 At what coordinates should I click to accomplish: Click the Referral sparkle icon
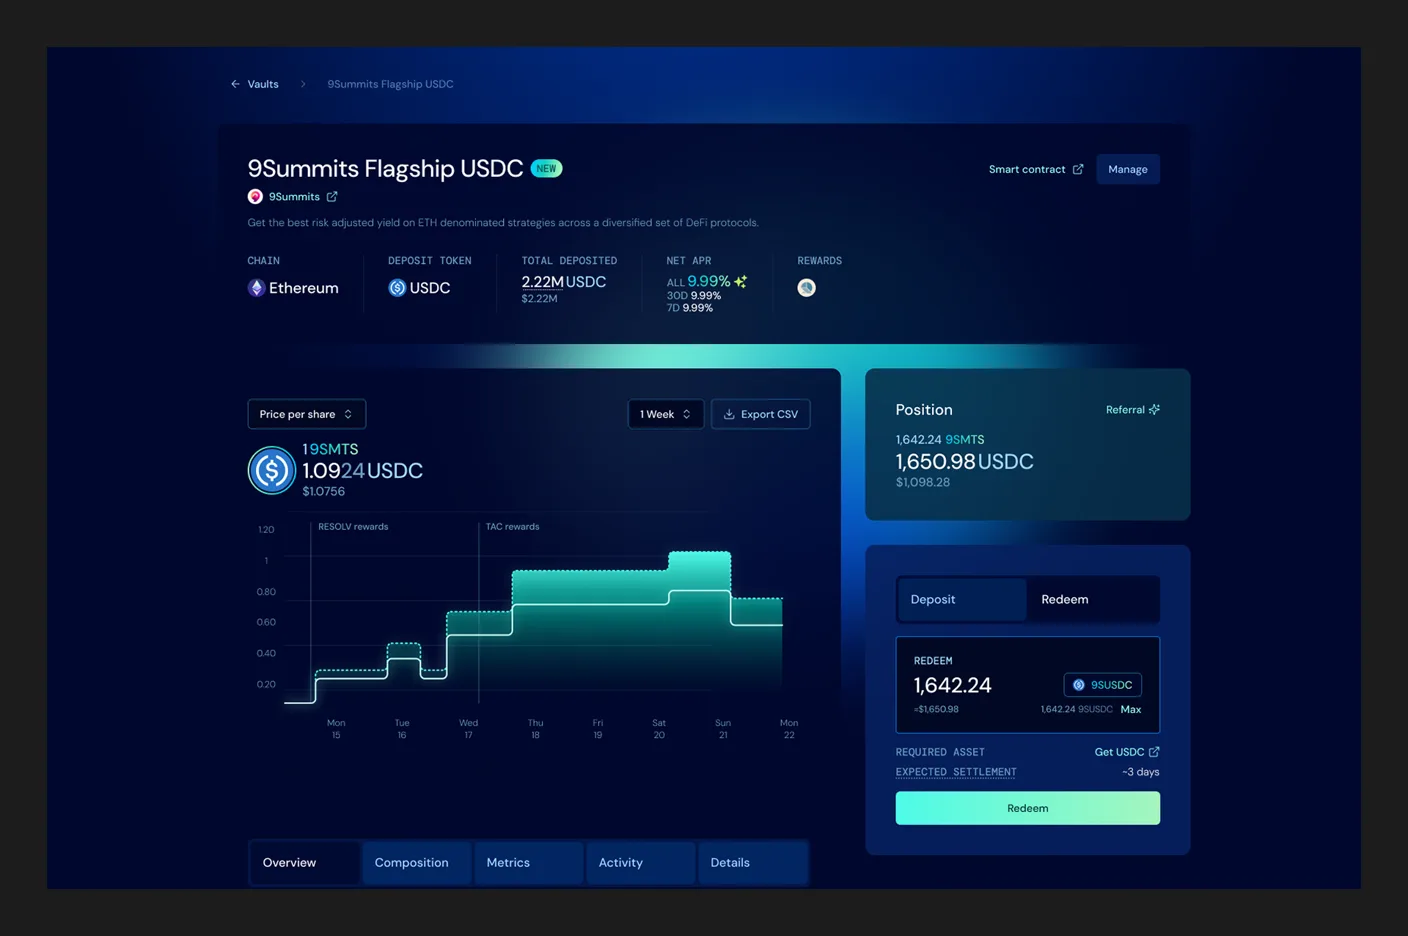pyautogui.click(x=1154, y=410)
